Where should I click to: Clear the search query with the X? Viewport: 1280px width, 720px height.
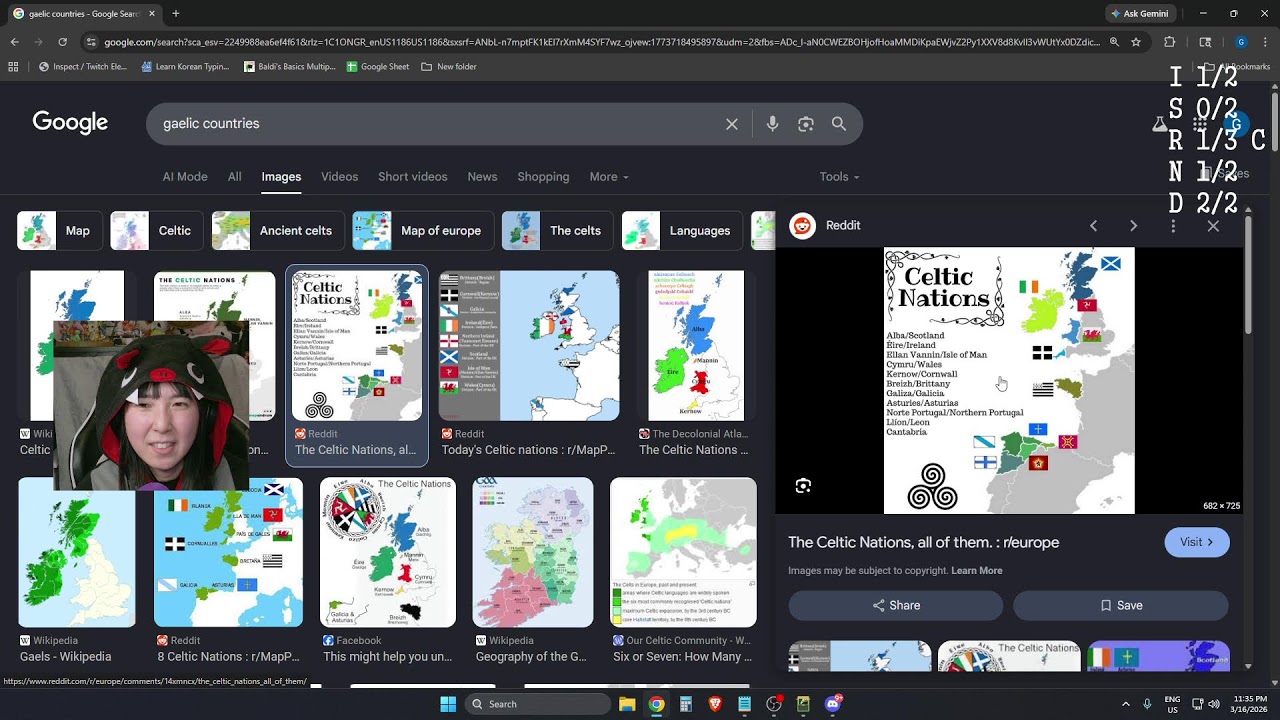(x=732, y=124)
